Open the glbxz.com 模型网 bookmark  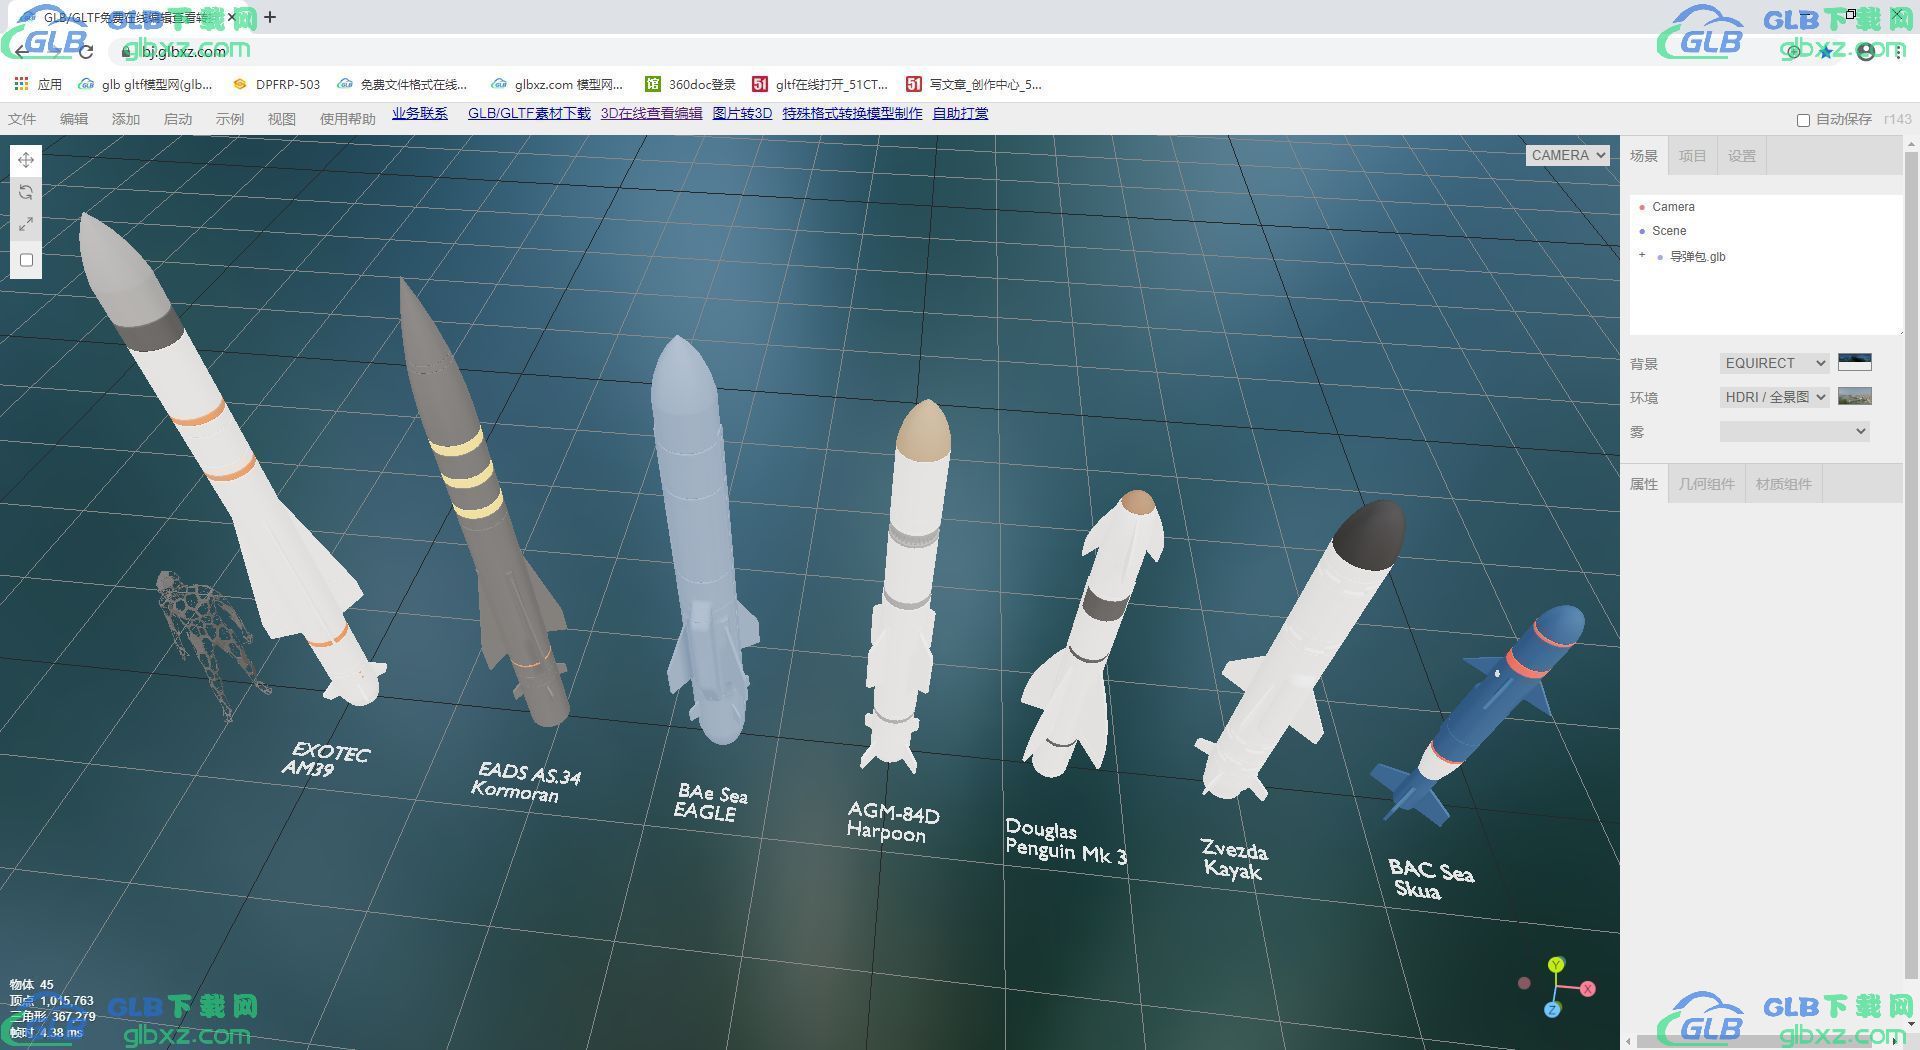(x=558, y=85)
